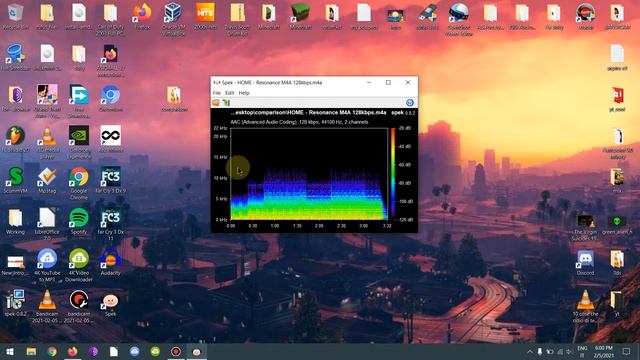Image resolution: width=640 pixels, height=360 pixels.
Task: Click the file path heading in Spek
Action: coord(308,113)
